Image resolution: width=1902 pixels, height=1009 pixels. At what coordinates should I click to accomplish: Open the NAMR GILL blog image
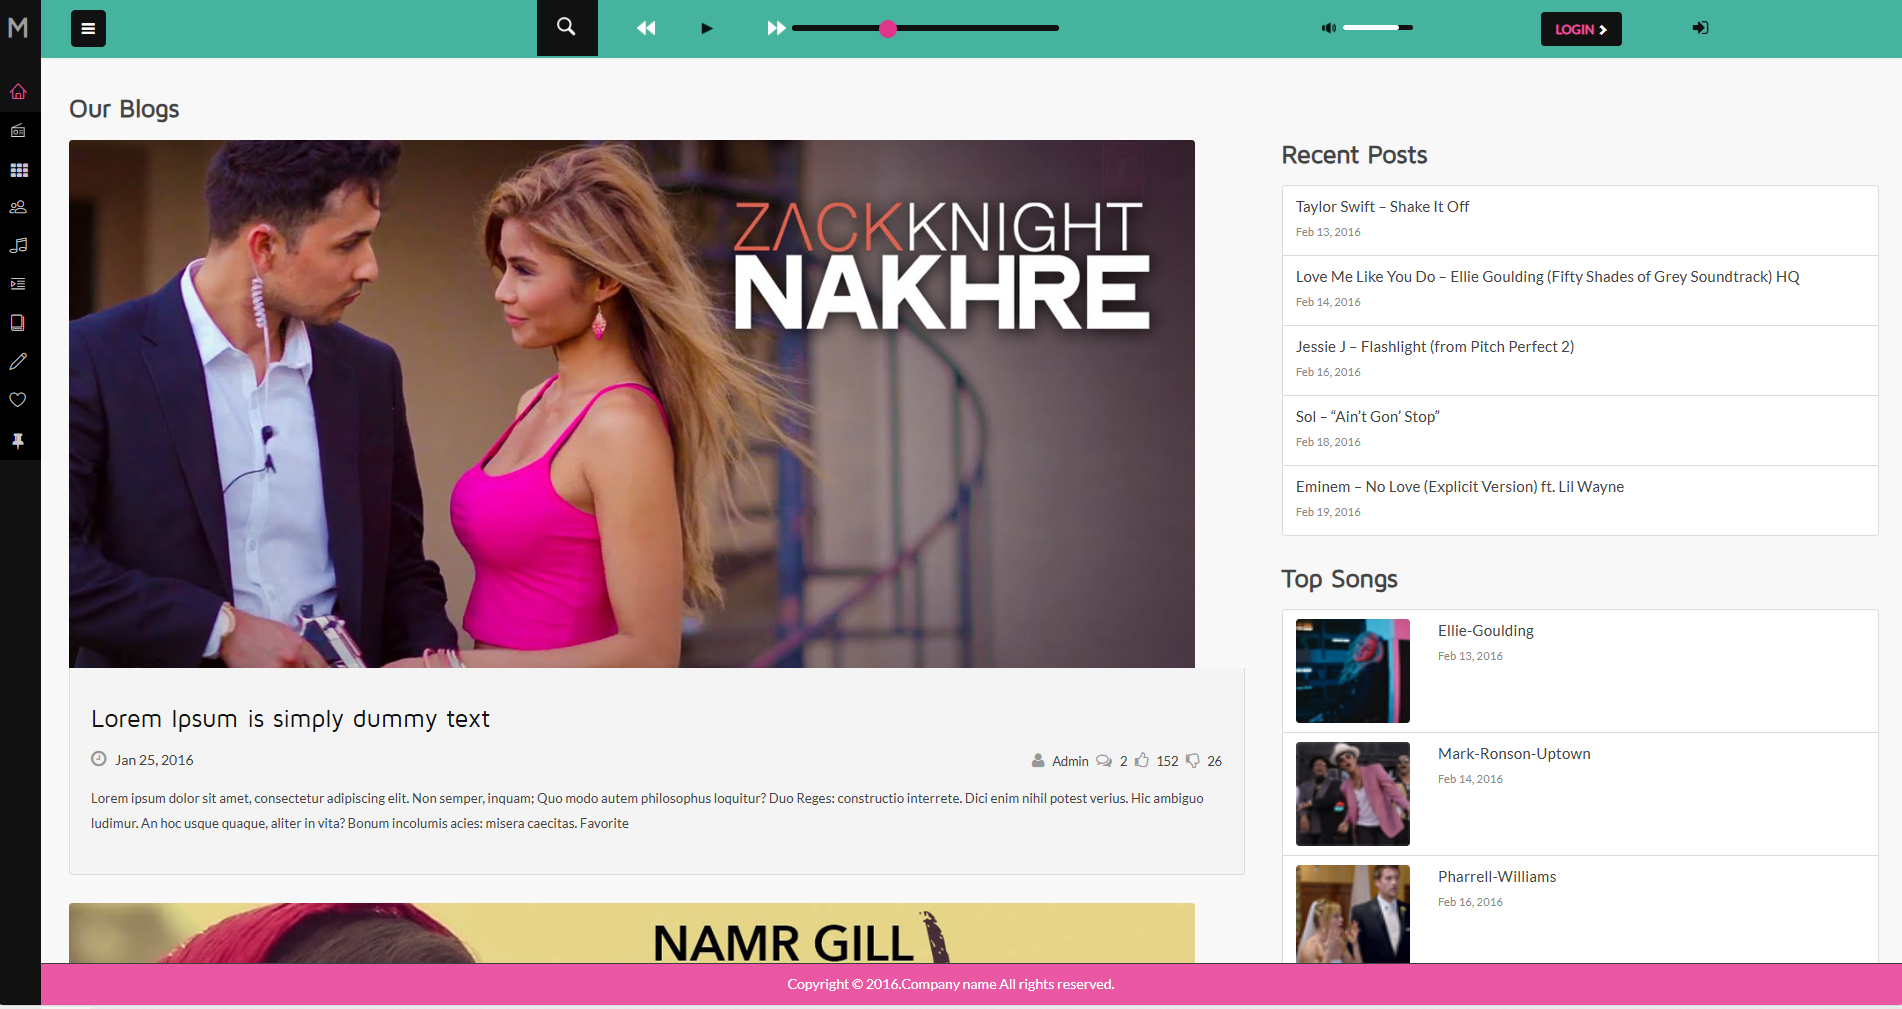(632, 933)
